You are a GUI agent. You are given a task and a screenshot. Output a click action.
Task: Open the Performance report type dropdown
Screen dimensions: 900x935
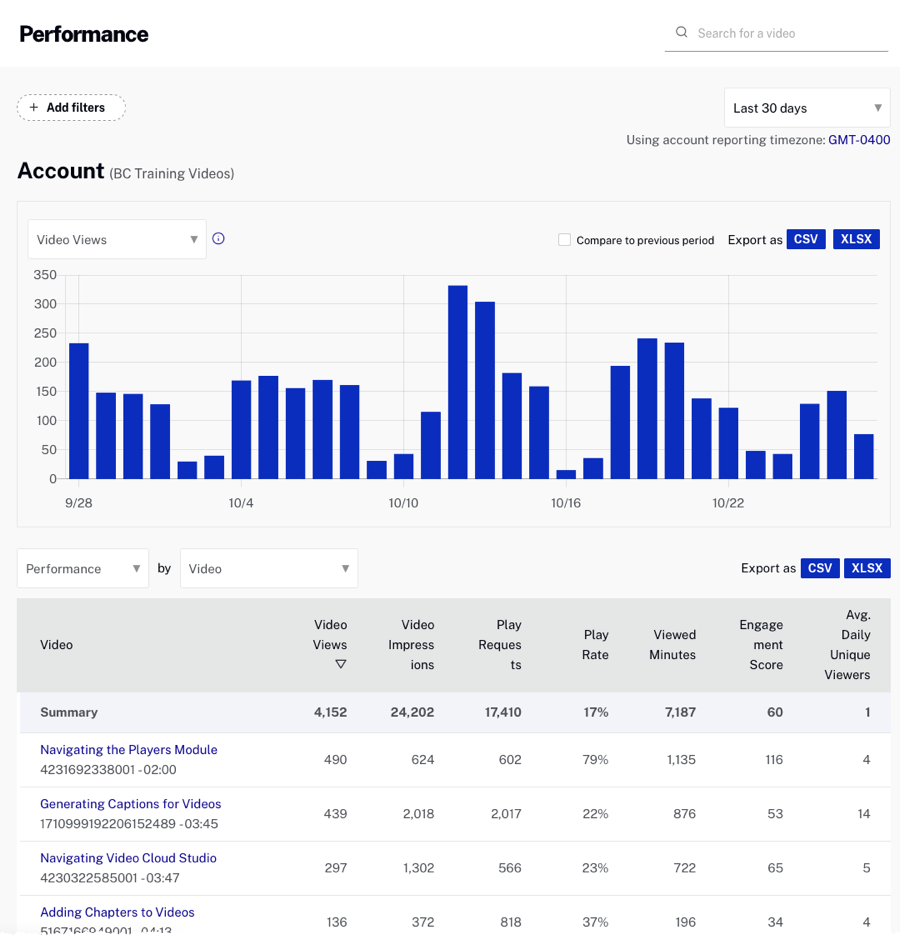[x=82, y=568]
